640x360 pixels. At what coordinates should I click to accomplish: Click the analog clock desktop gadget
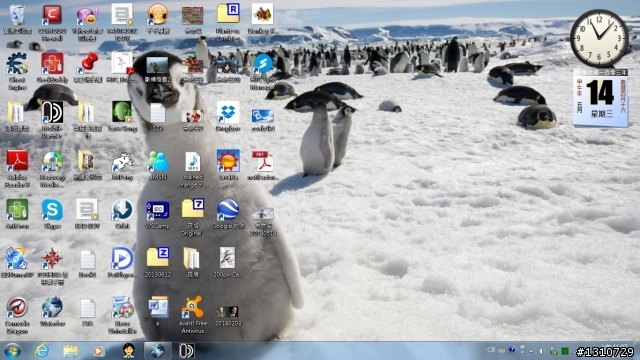(599, 38)
